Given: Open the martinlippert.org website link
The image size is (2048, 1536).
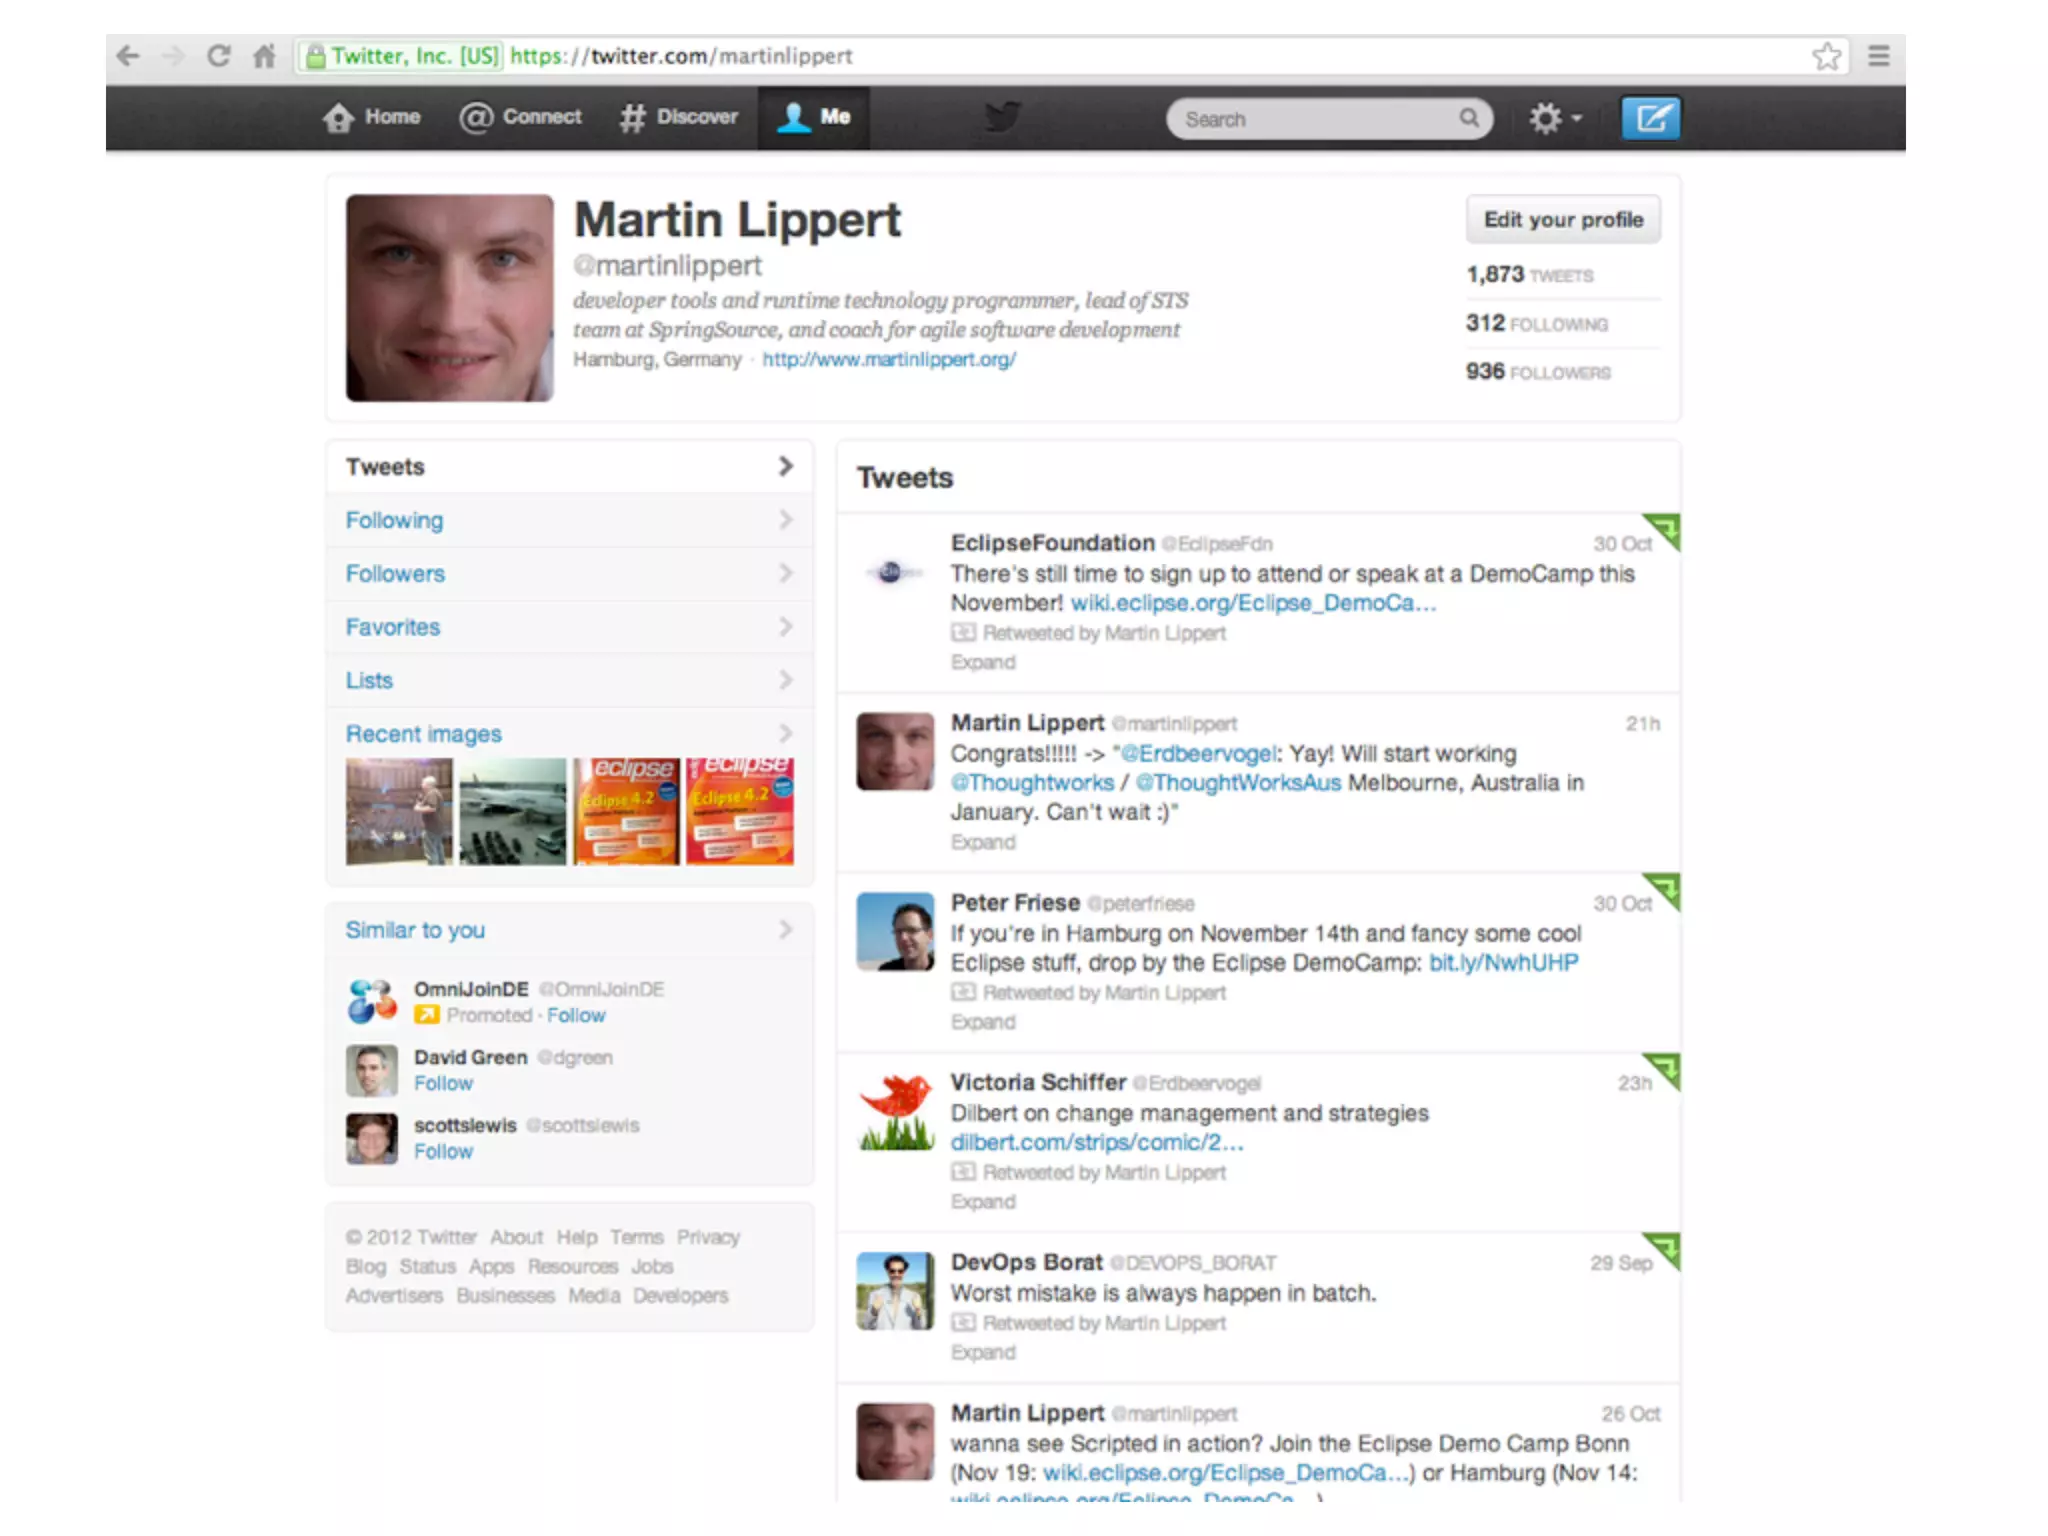Looking at the screenshot, I should tap(888, 359).
